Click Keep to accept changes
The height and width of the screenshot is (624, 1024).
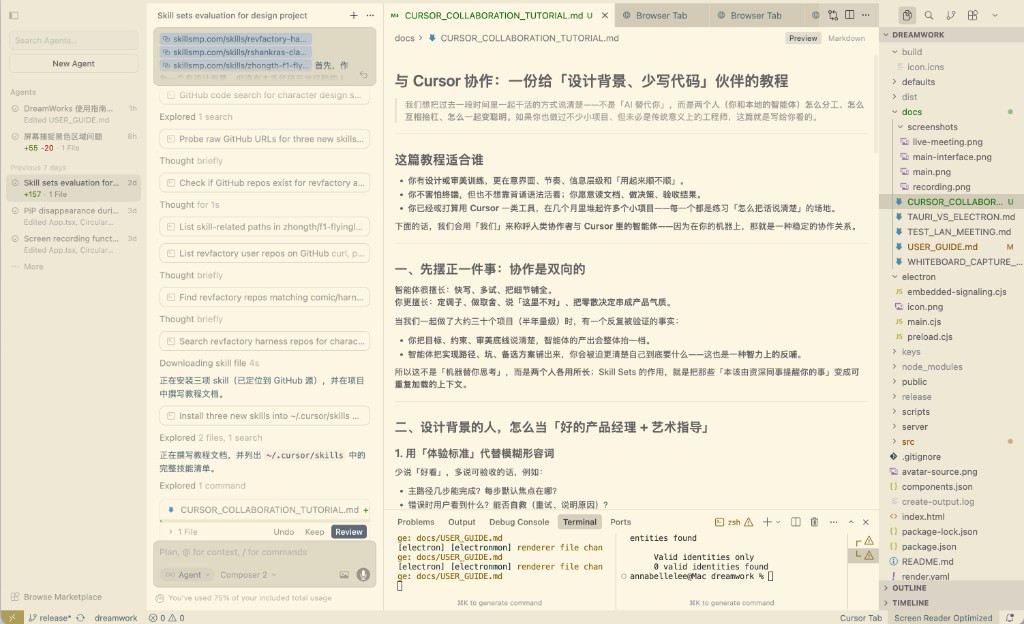tap(314, 532)
